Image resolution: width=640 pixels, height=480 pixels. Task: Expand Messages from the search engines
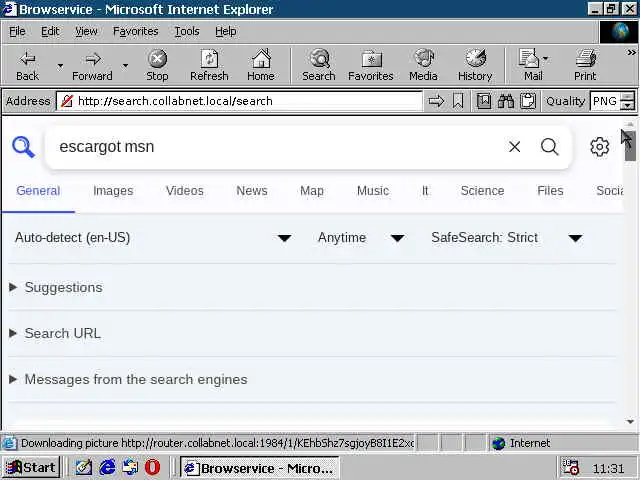[128, 379]
